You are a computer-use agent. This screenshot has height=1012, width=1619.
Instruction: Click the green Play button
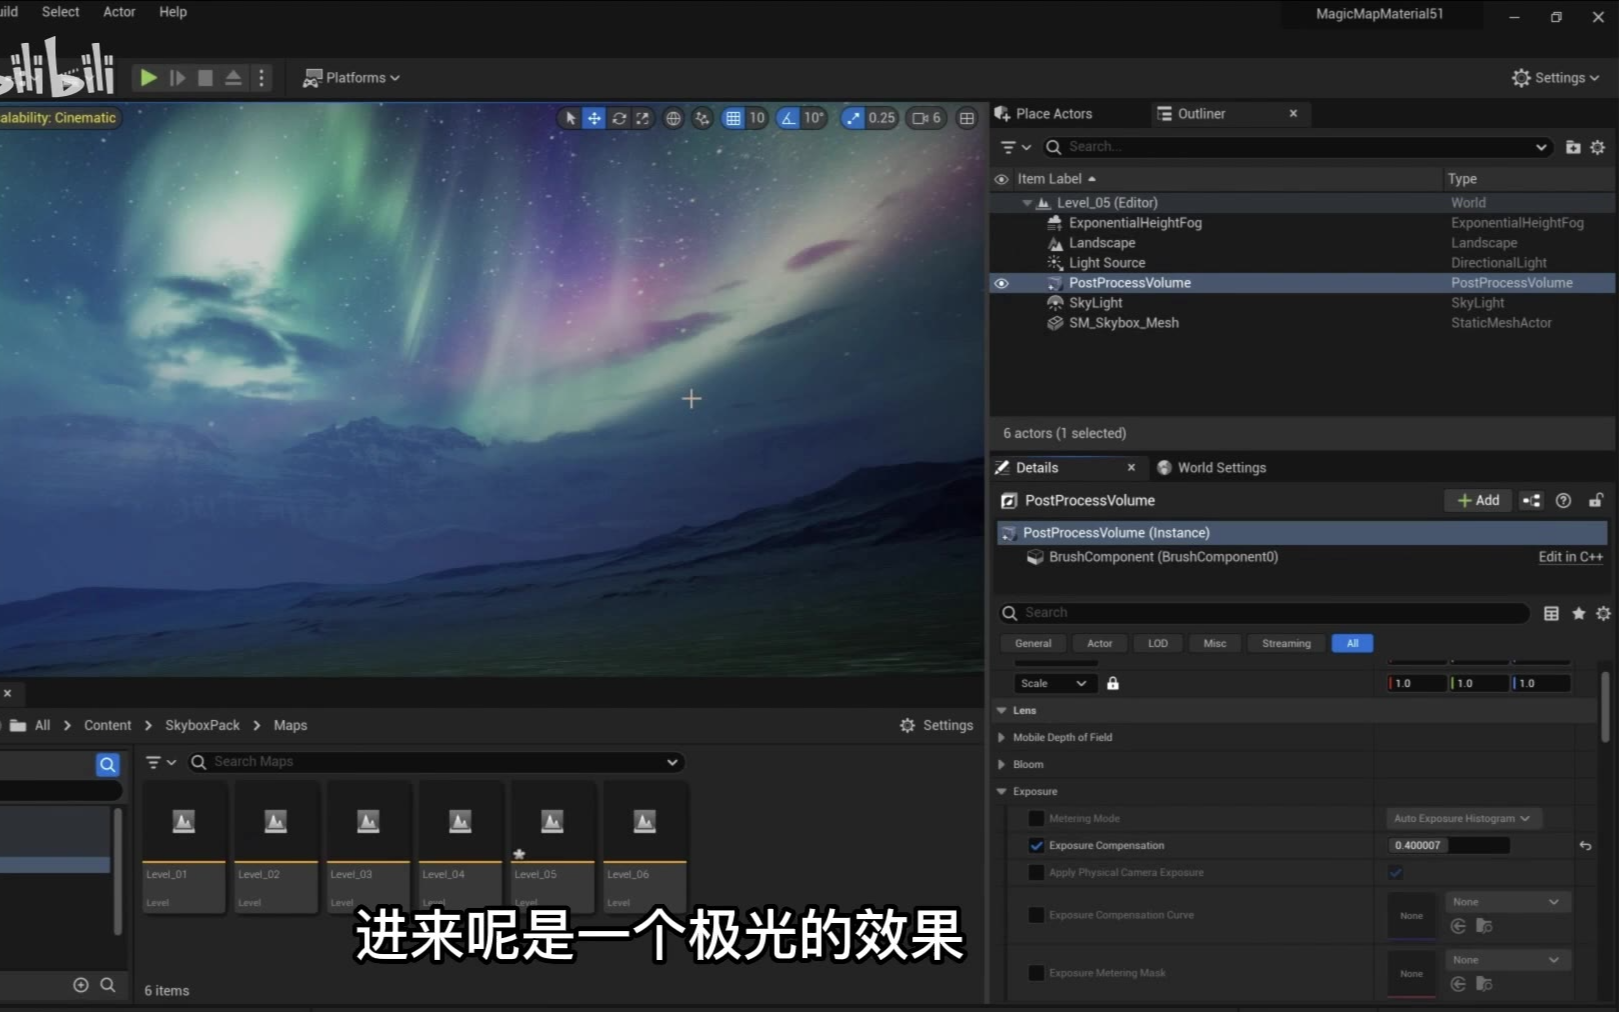148,78
